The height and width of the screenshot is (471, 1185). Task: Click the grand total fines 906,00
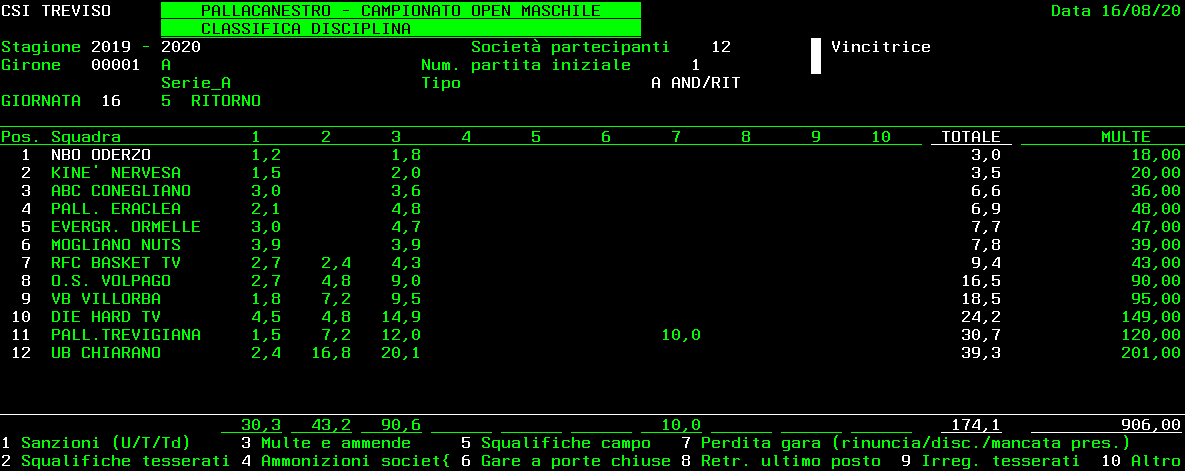(x=1150, y=425)
